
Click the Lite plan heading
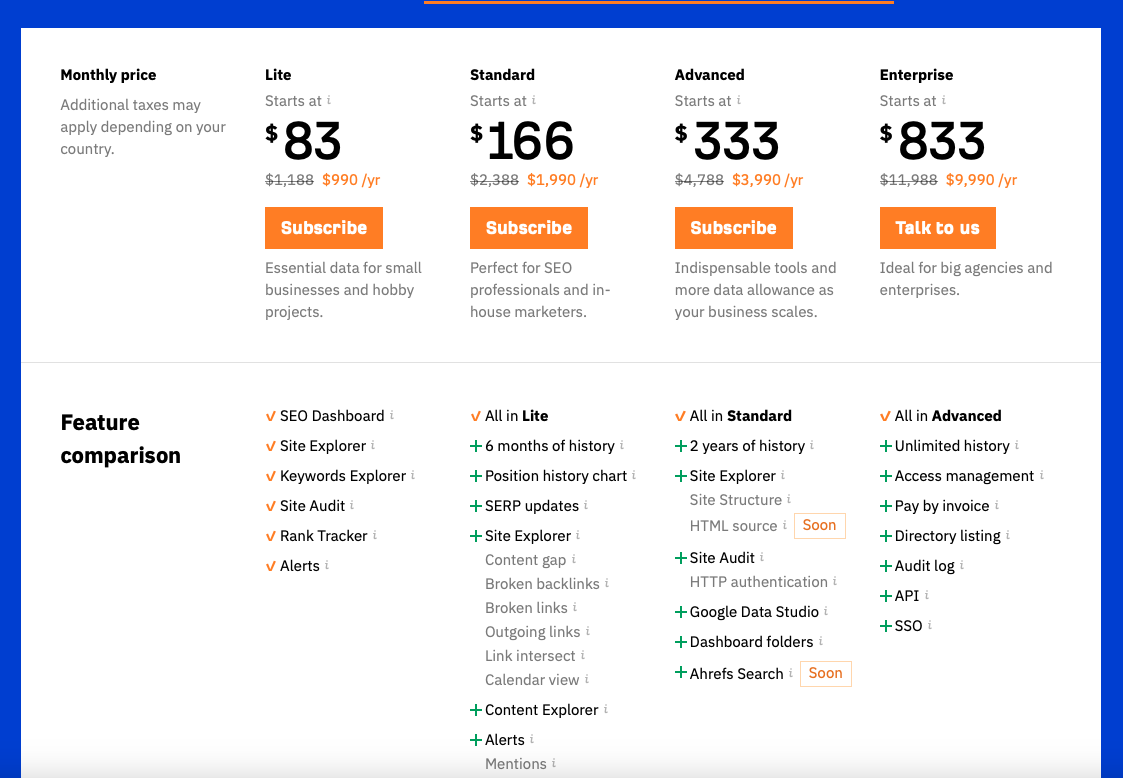278,75
